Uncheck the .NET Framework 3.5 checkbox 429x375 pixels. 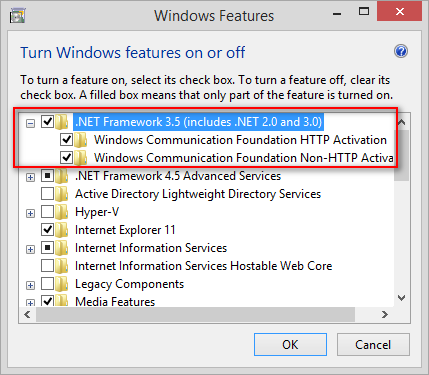47,122
